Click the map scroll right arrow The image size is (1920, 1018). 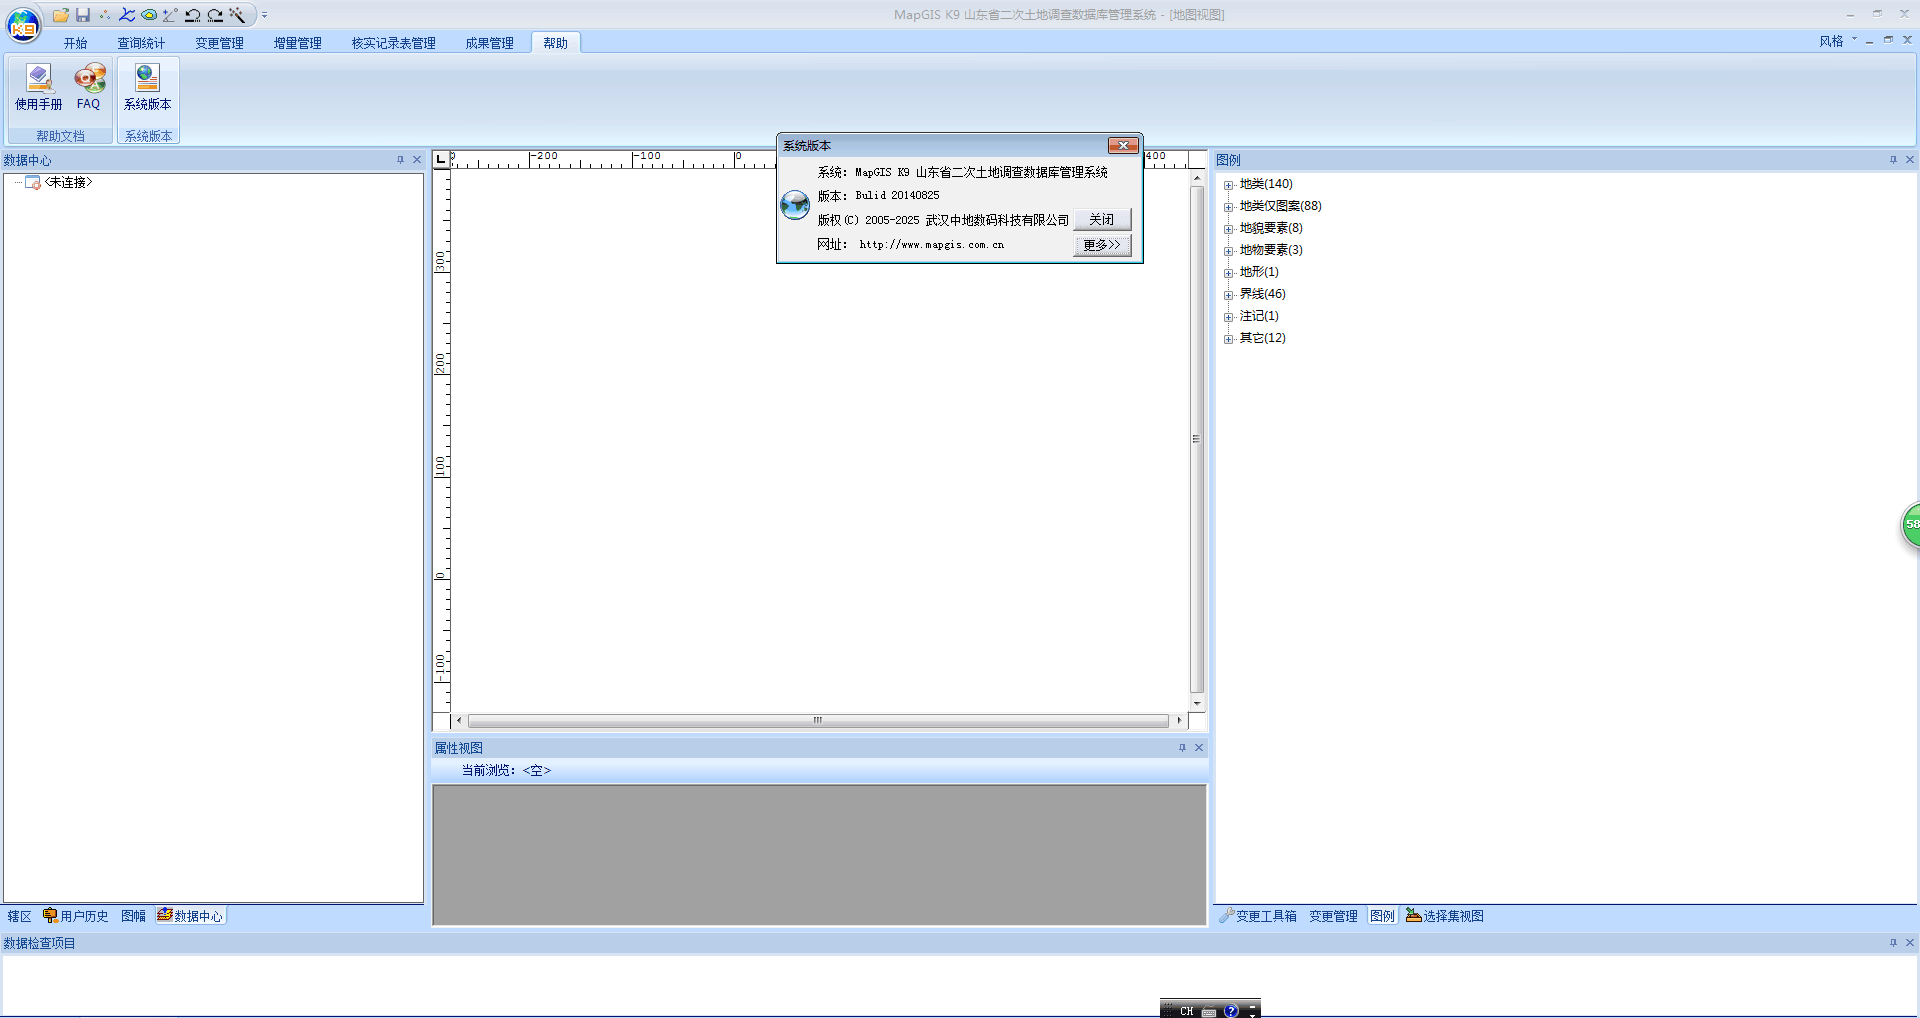pos(1179,720)
